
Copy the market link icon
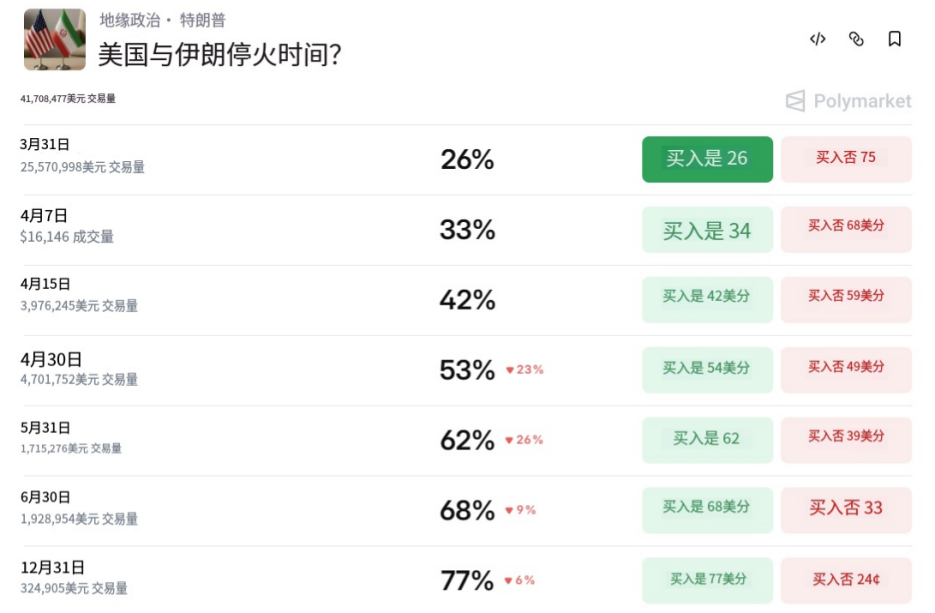coord(856,39)
